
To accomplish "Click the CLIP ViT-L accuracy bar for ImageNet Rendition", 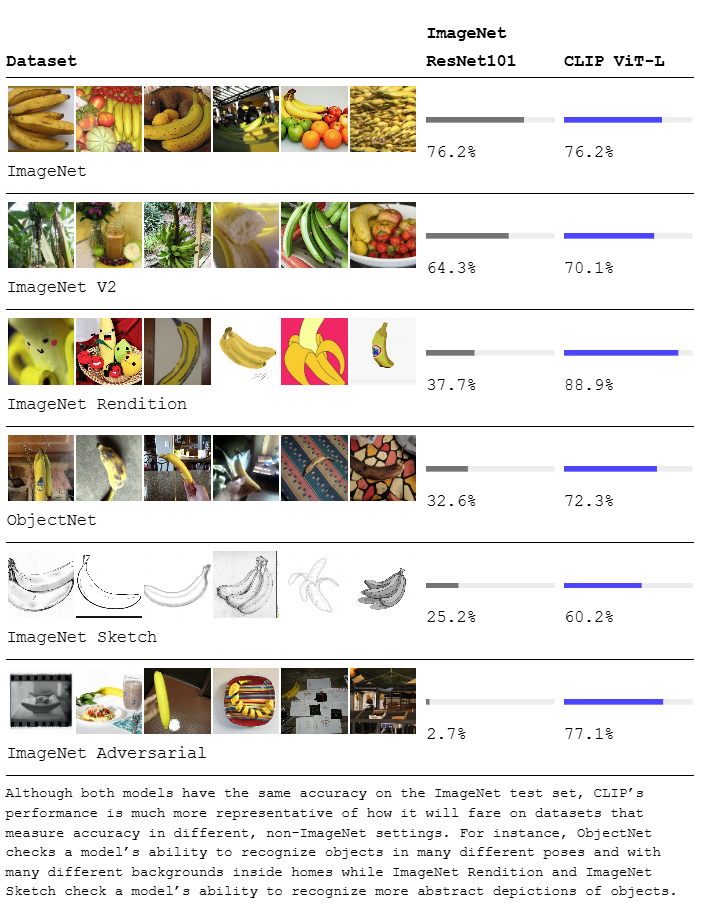I will (628, 353).
